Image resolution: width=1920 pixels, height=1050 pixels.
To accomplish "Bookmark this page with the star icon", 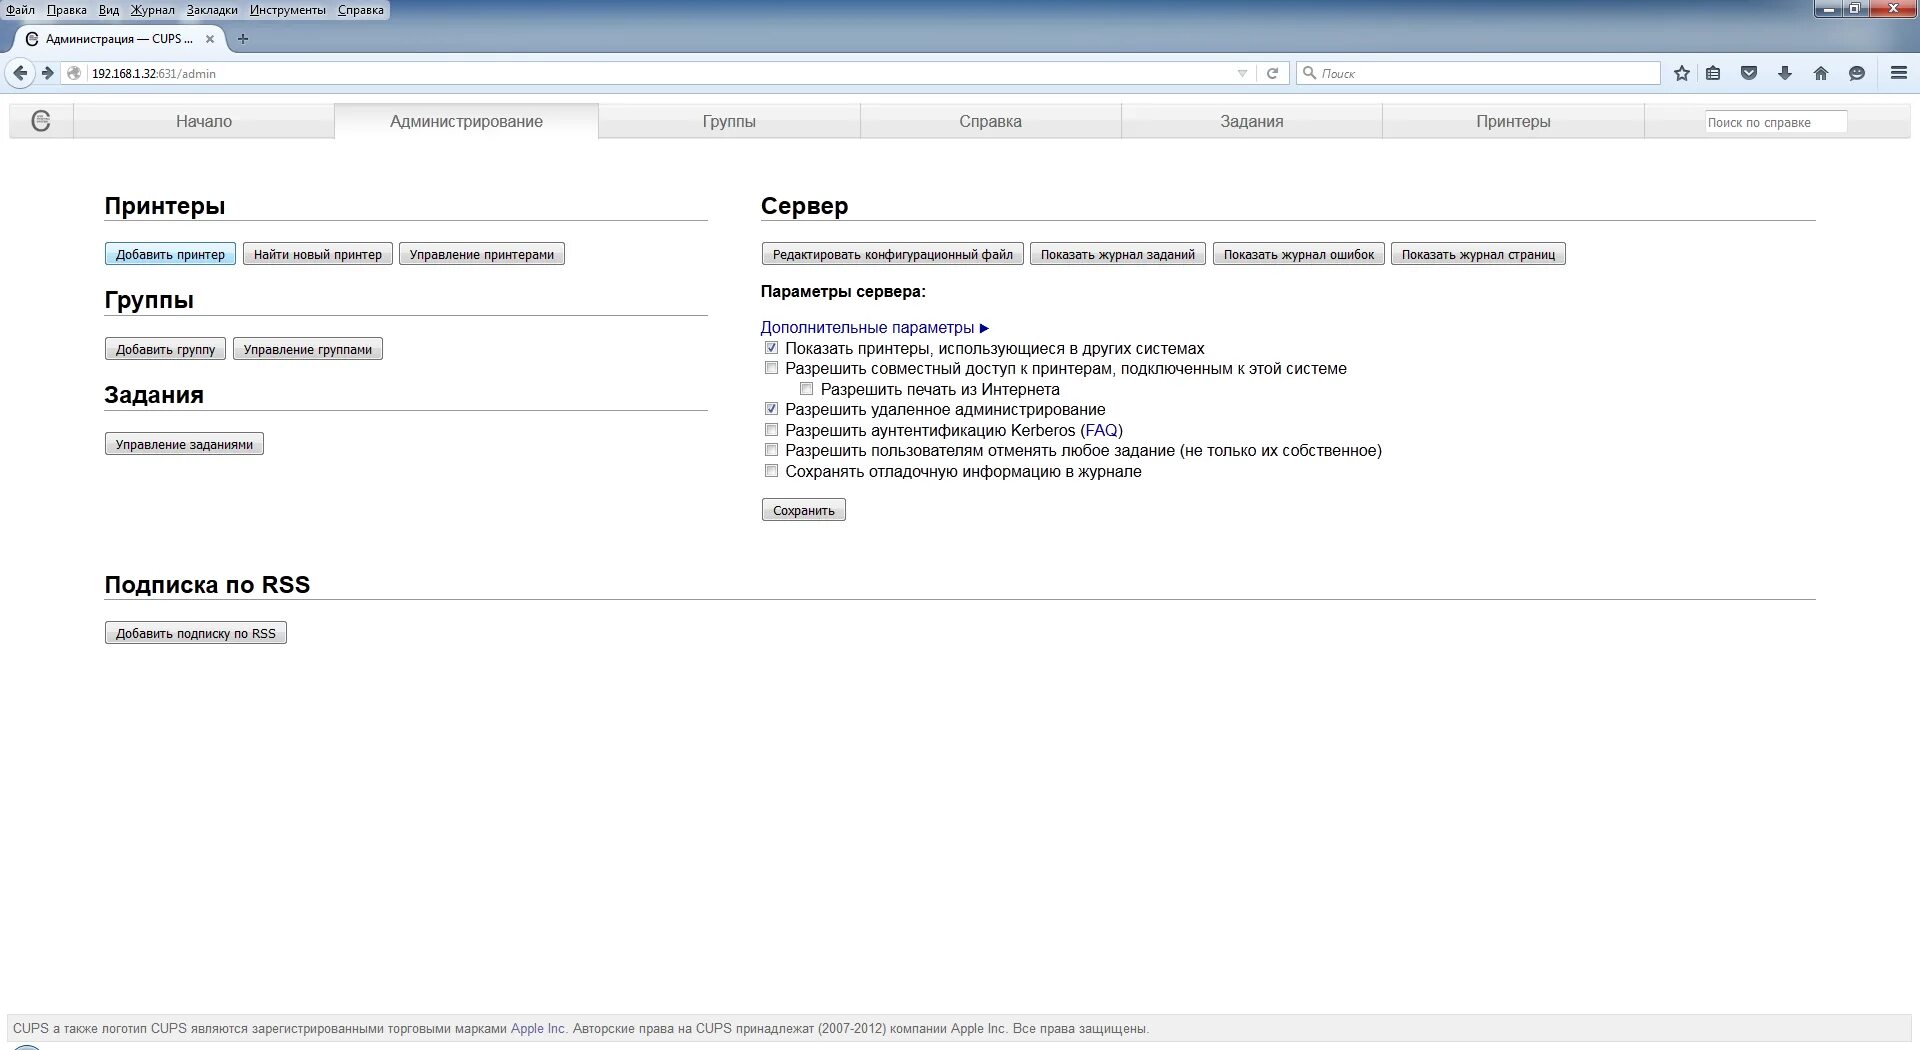I will 1682,73.
